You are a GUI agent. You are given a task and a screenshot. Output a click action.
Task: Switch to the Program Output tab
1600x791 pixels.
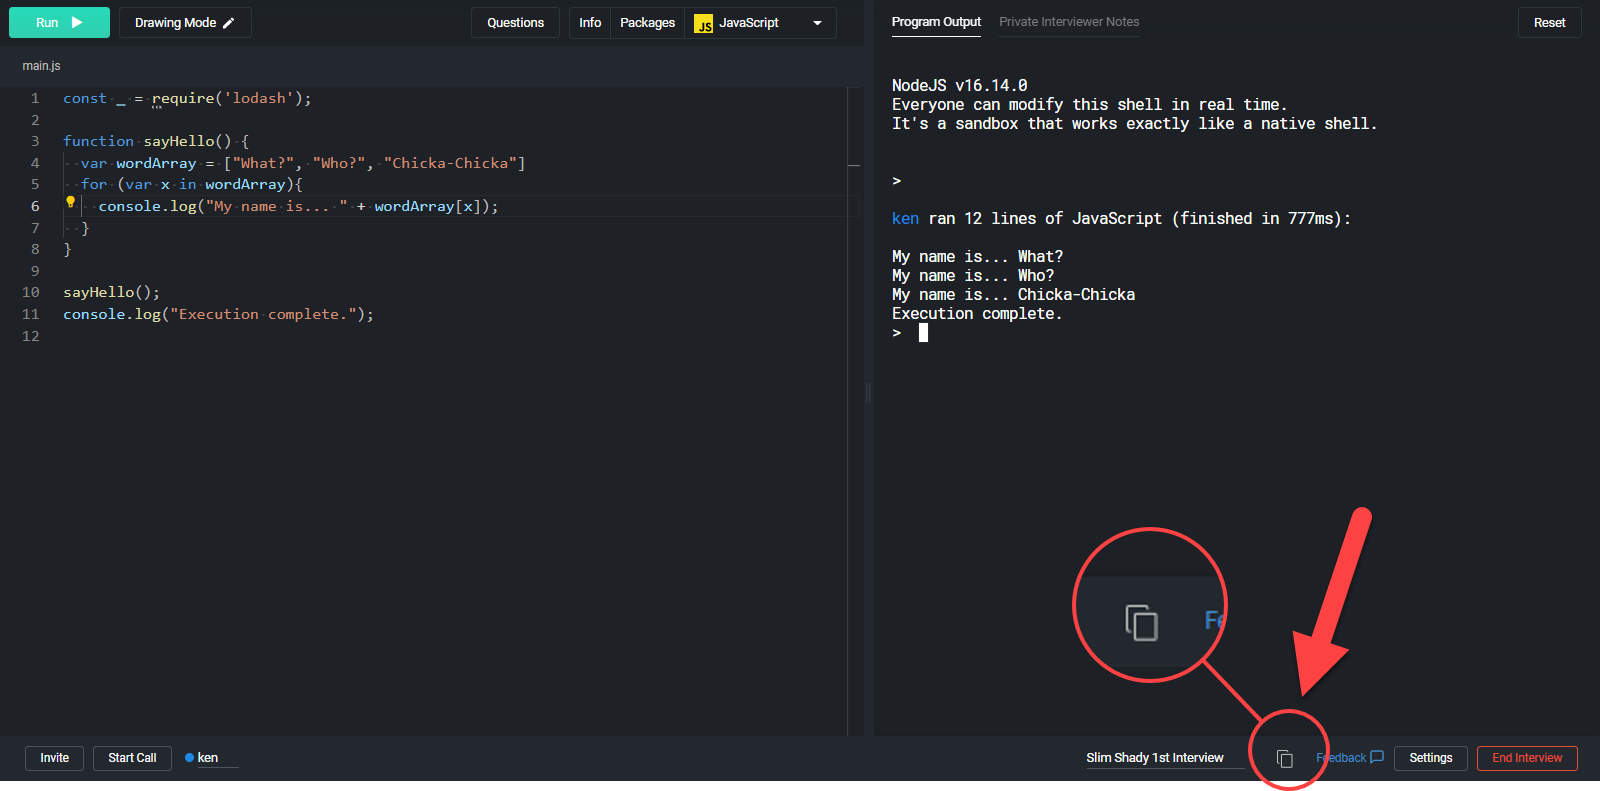pos(936,22)
